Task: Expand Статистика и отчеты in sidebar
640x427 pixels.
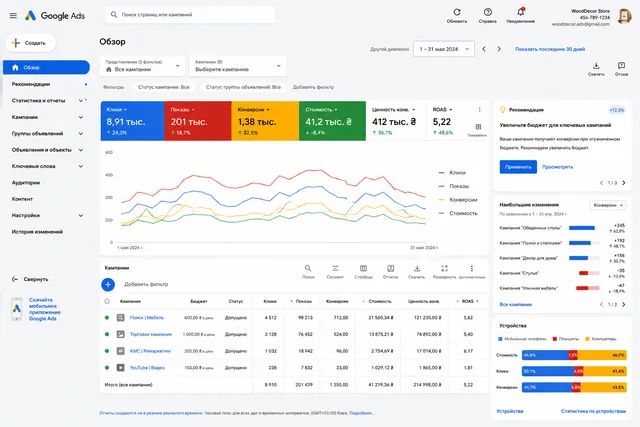Action: [x=81, y=100]
